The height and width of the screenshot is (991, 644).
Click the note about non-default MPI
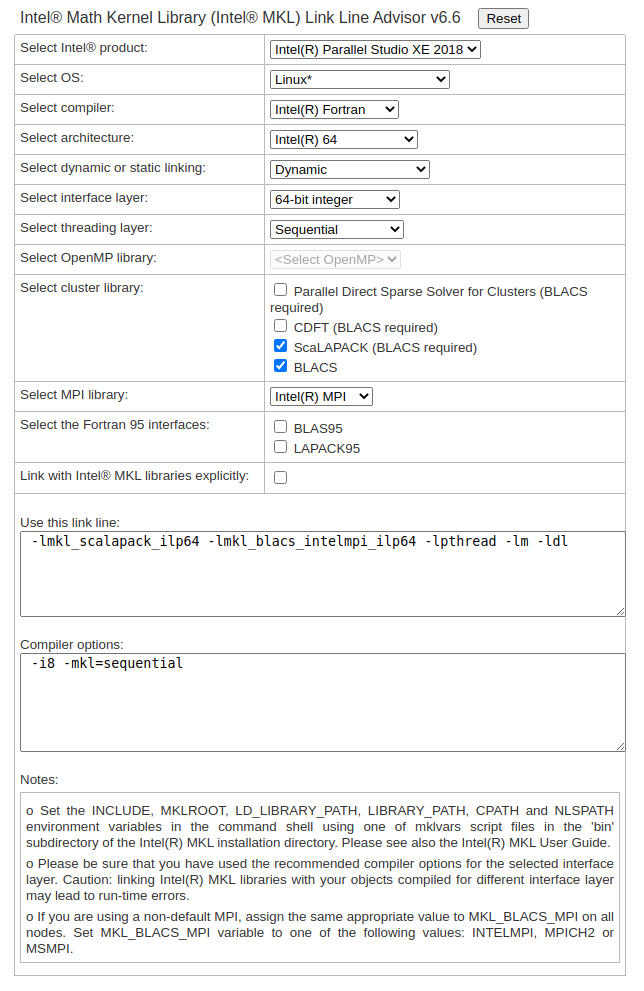[x=320, y=933]
